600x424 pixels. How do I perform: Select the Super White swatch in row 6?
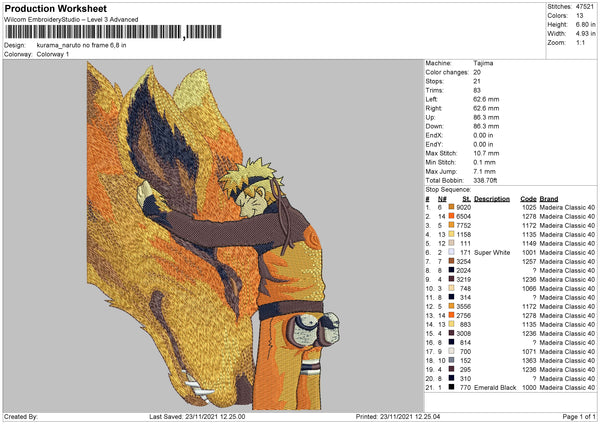[452, 252]
